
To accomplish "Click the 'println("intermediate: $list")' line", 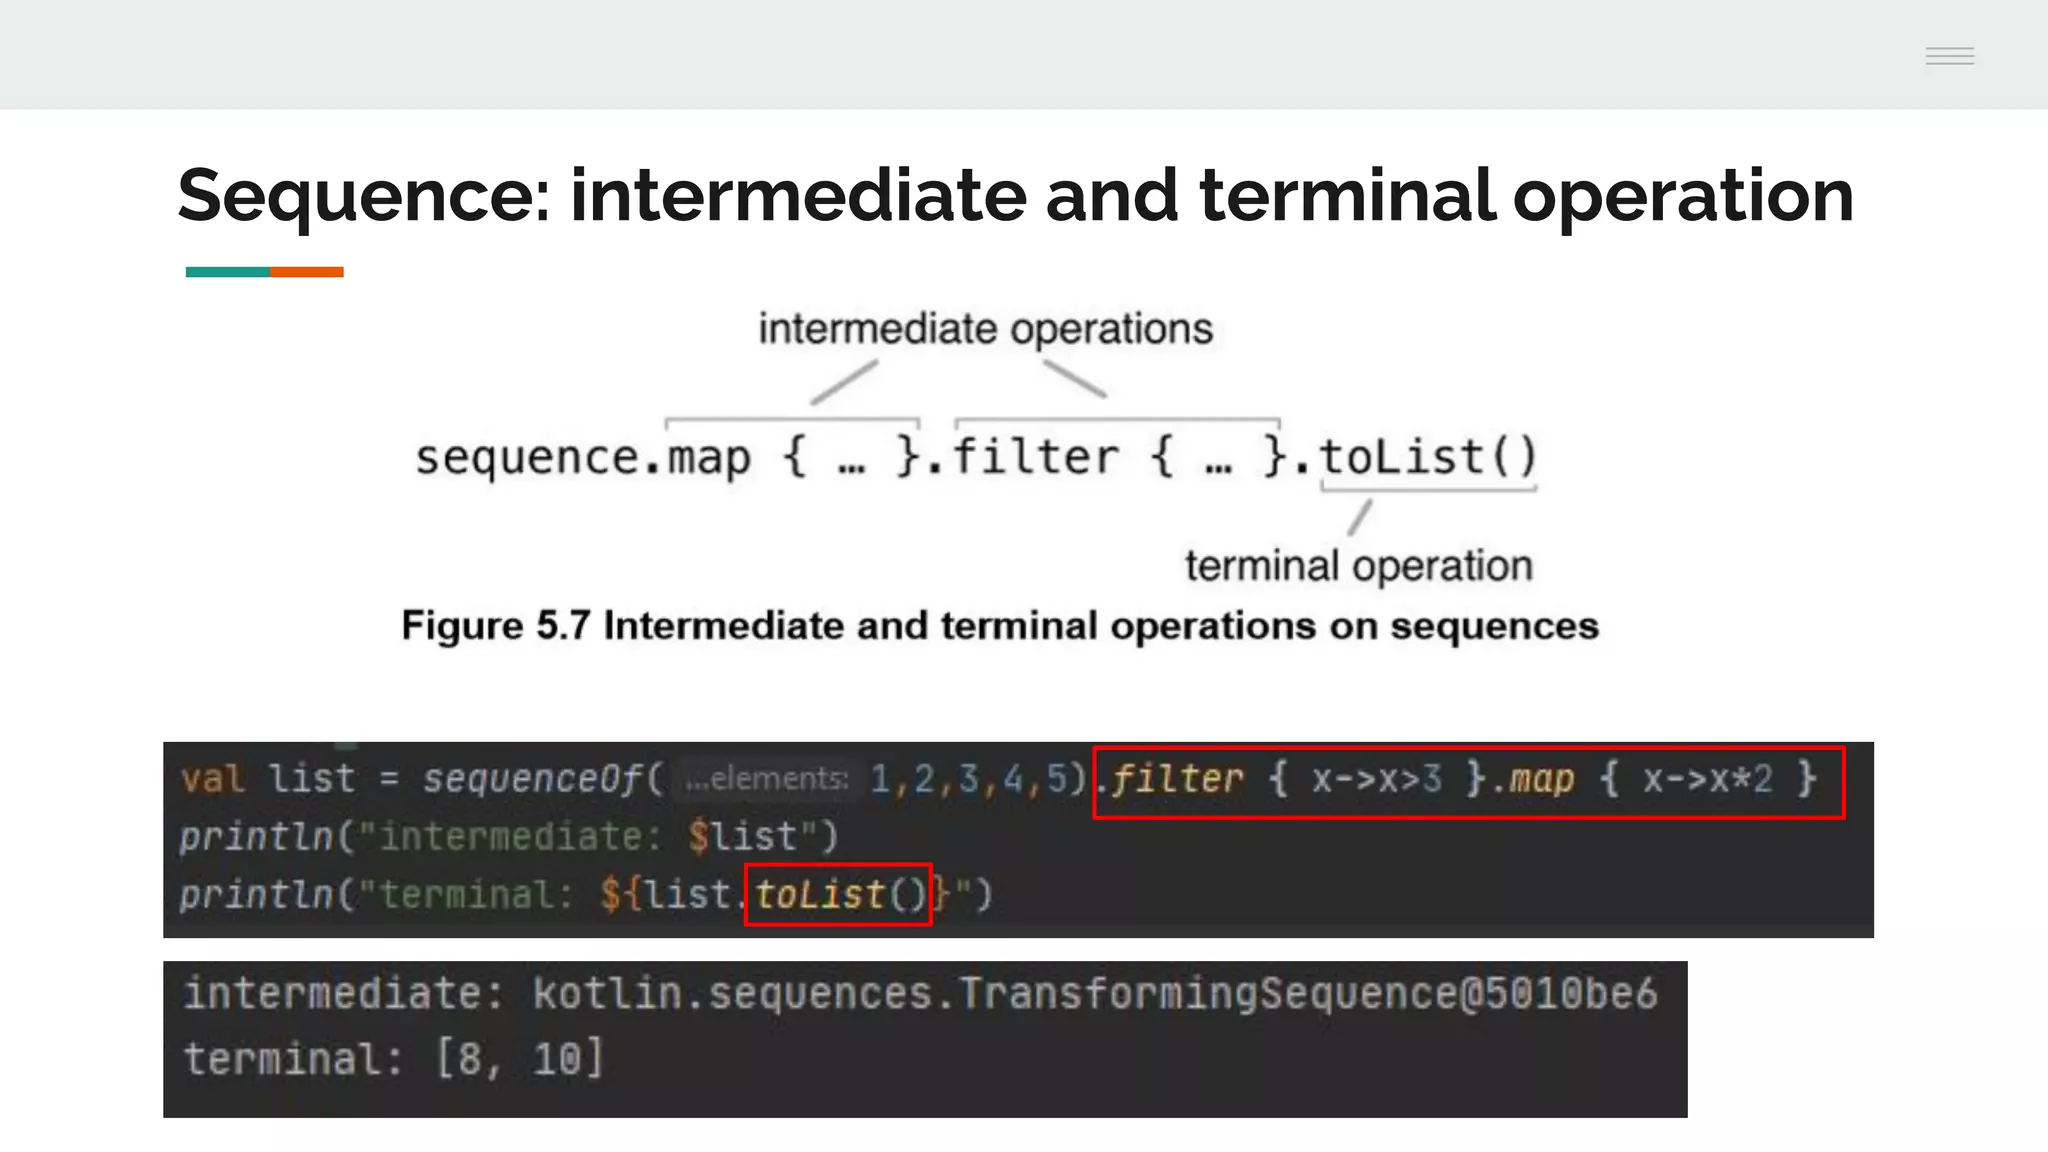I will 509,837.
